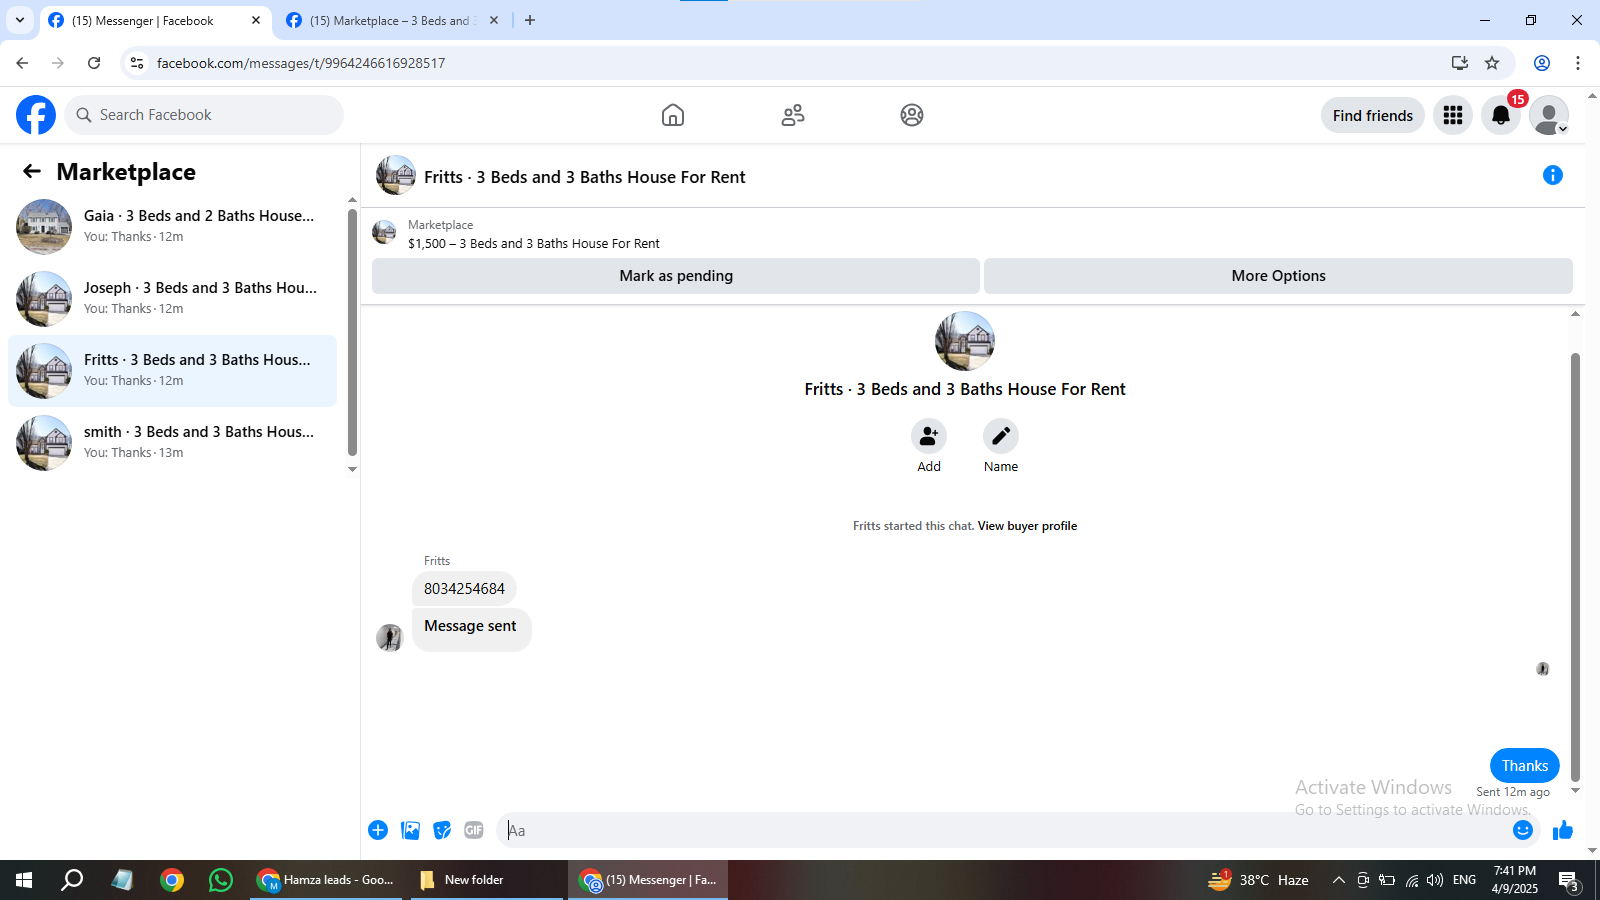Screen dimensions: 1600x900
Task: Click the Facebook logo icon
Action: 36,115
